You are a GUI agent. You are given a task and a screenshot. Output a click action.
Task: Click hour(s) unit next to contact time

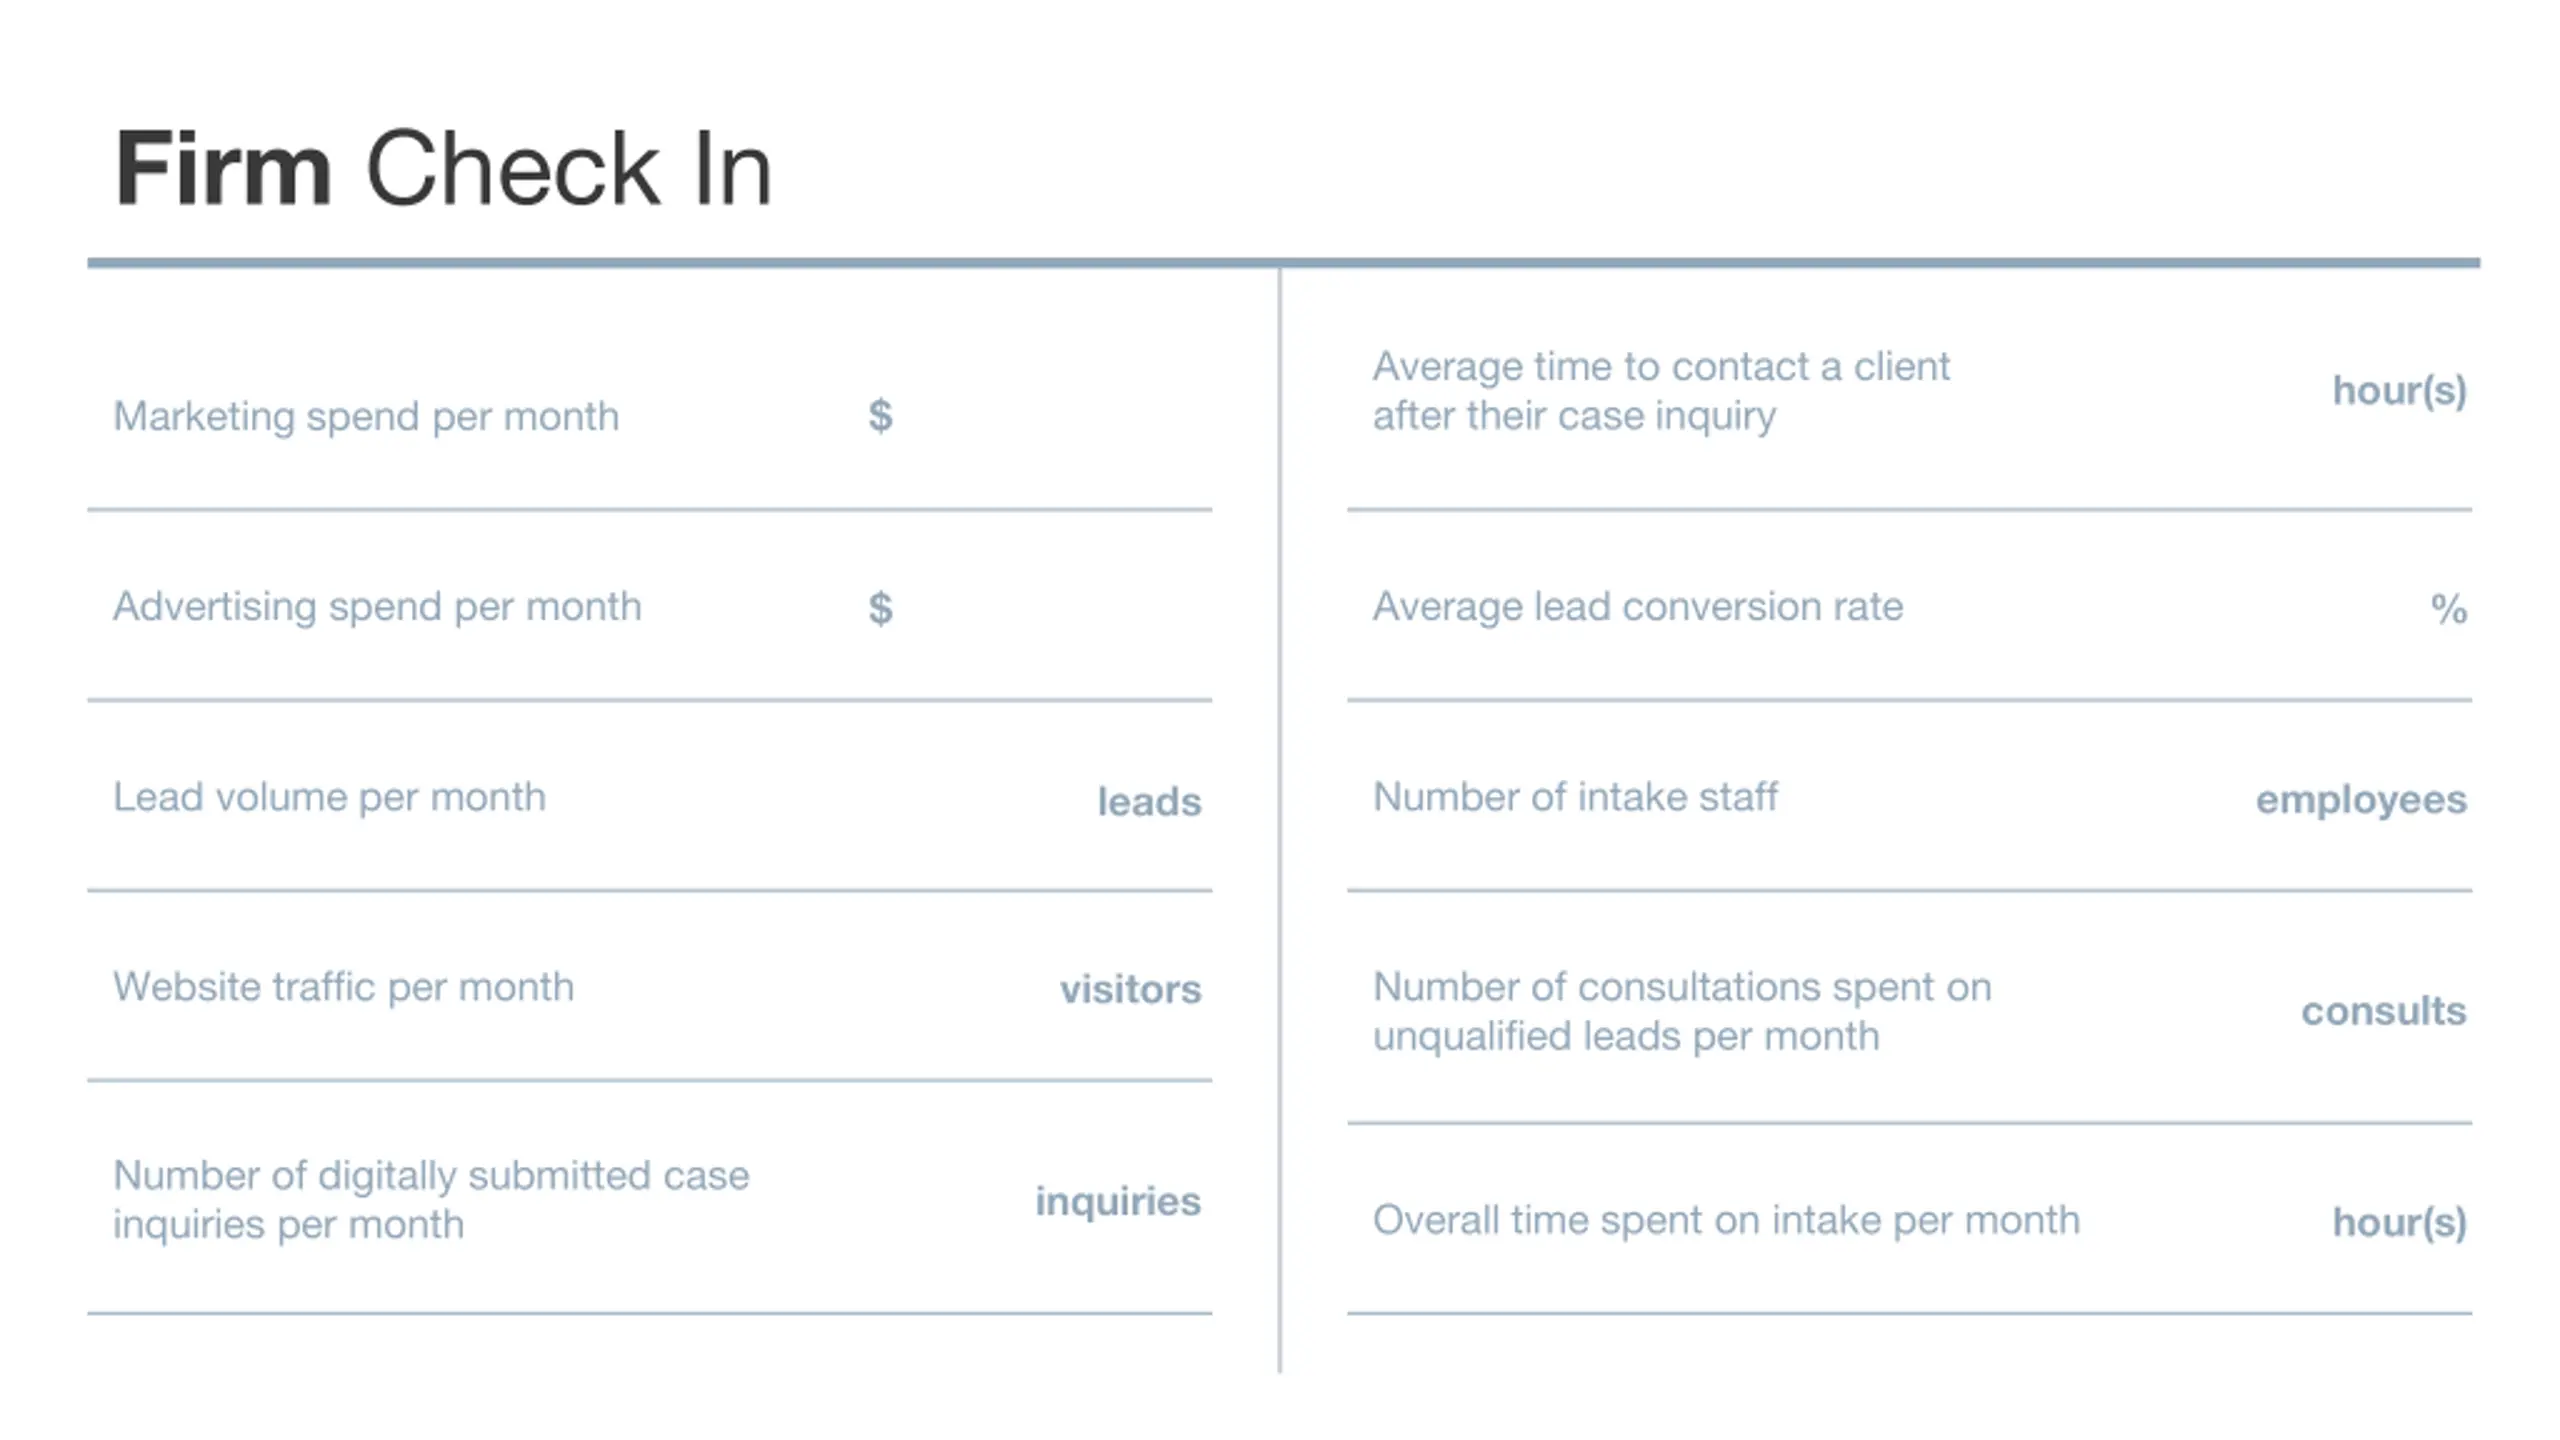[2399, 390]
